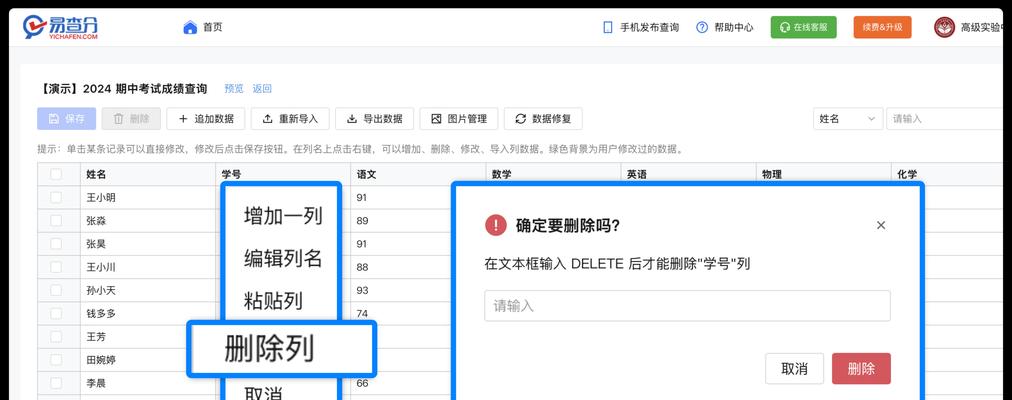
Task: Click the 学号 column header
Action: coord(283,174)
